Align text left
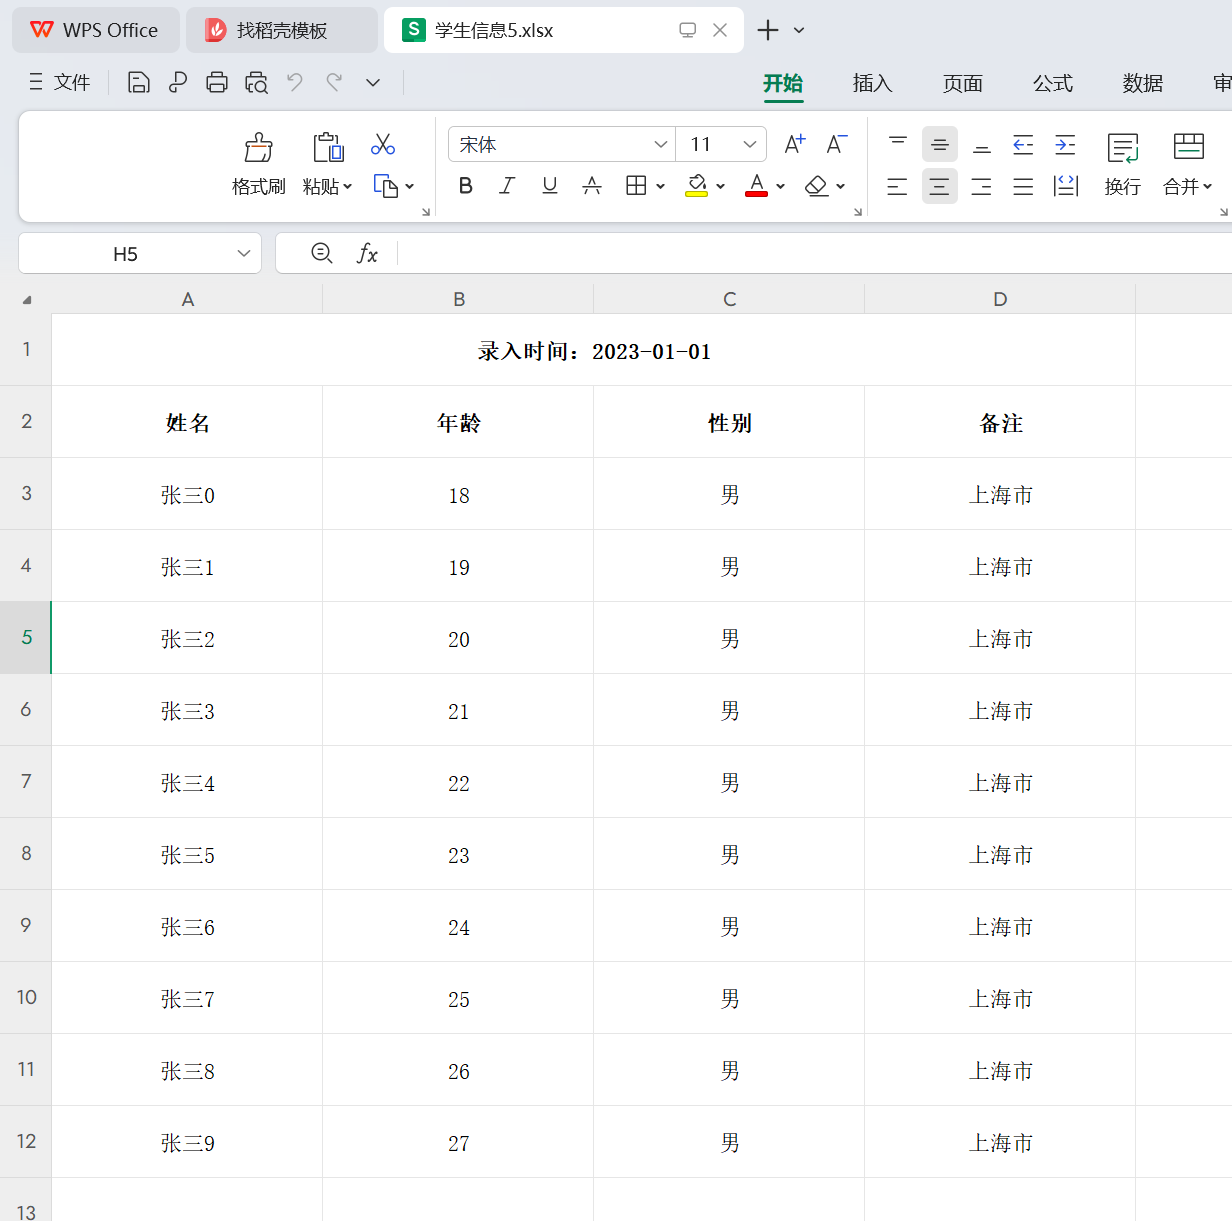The width and height of the screenshot is (1232, 1221). pos(897,186)
